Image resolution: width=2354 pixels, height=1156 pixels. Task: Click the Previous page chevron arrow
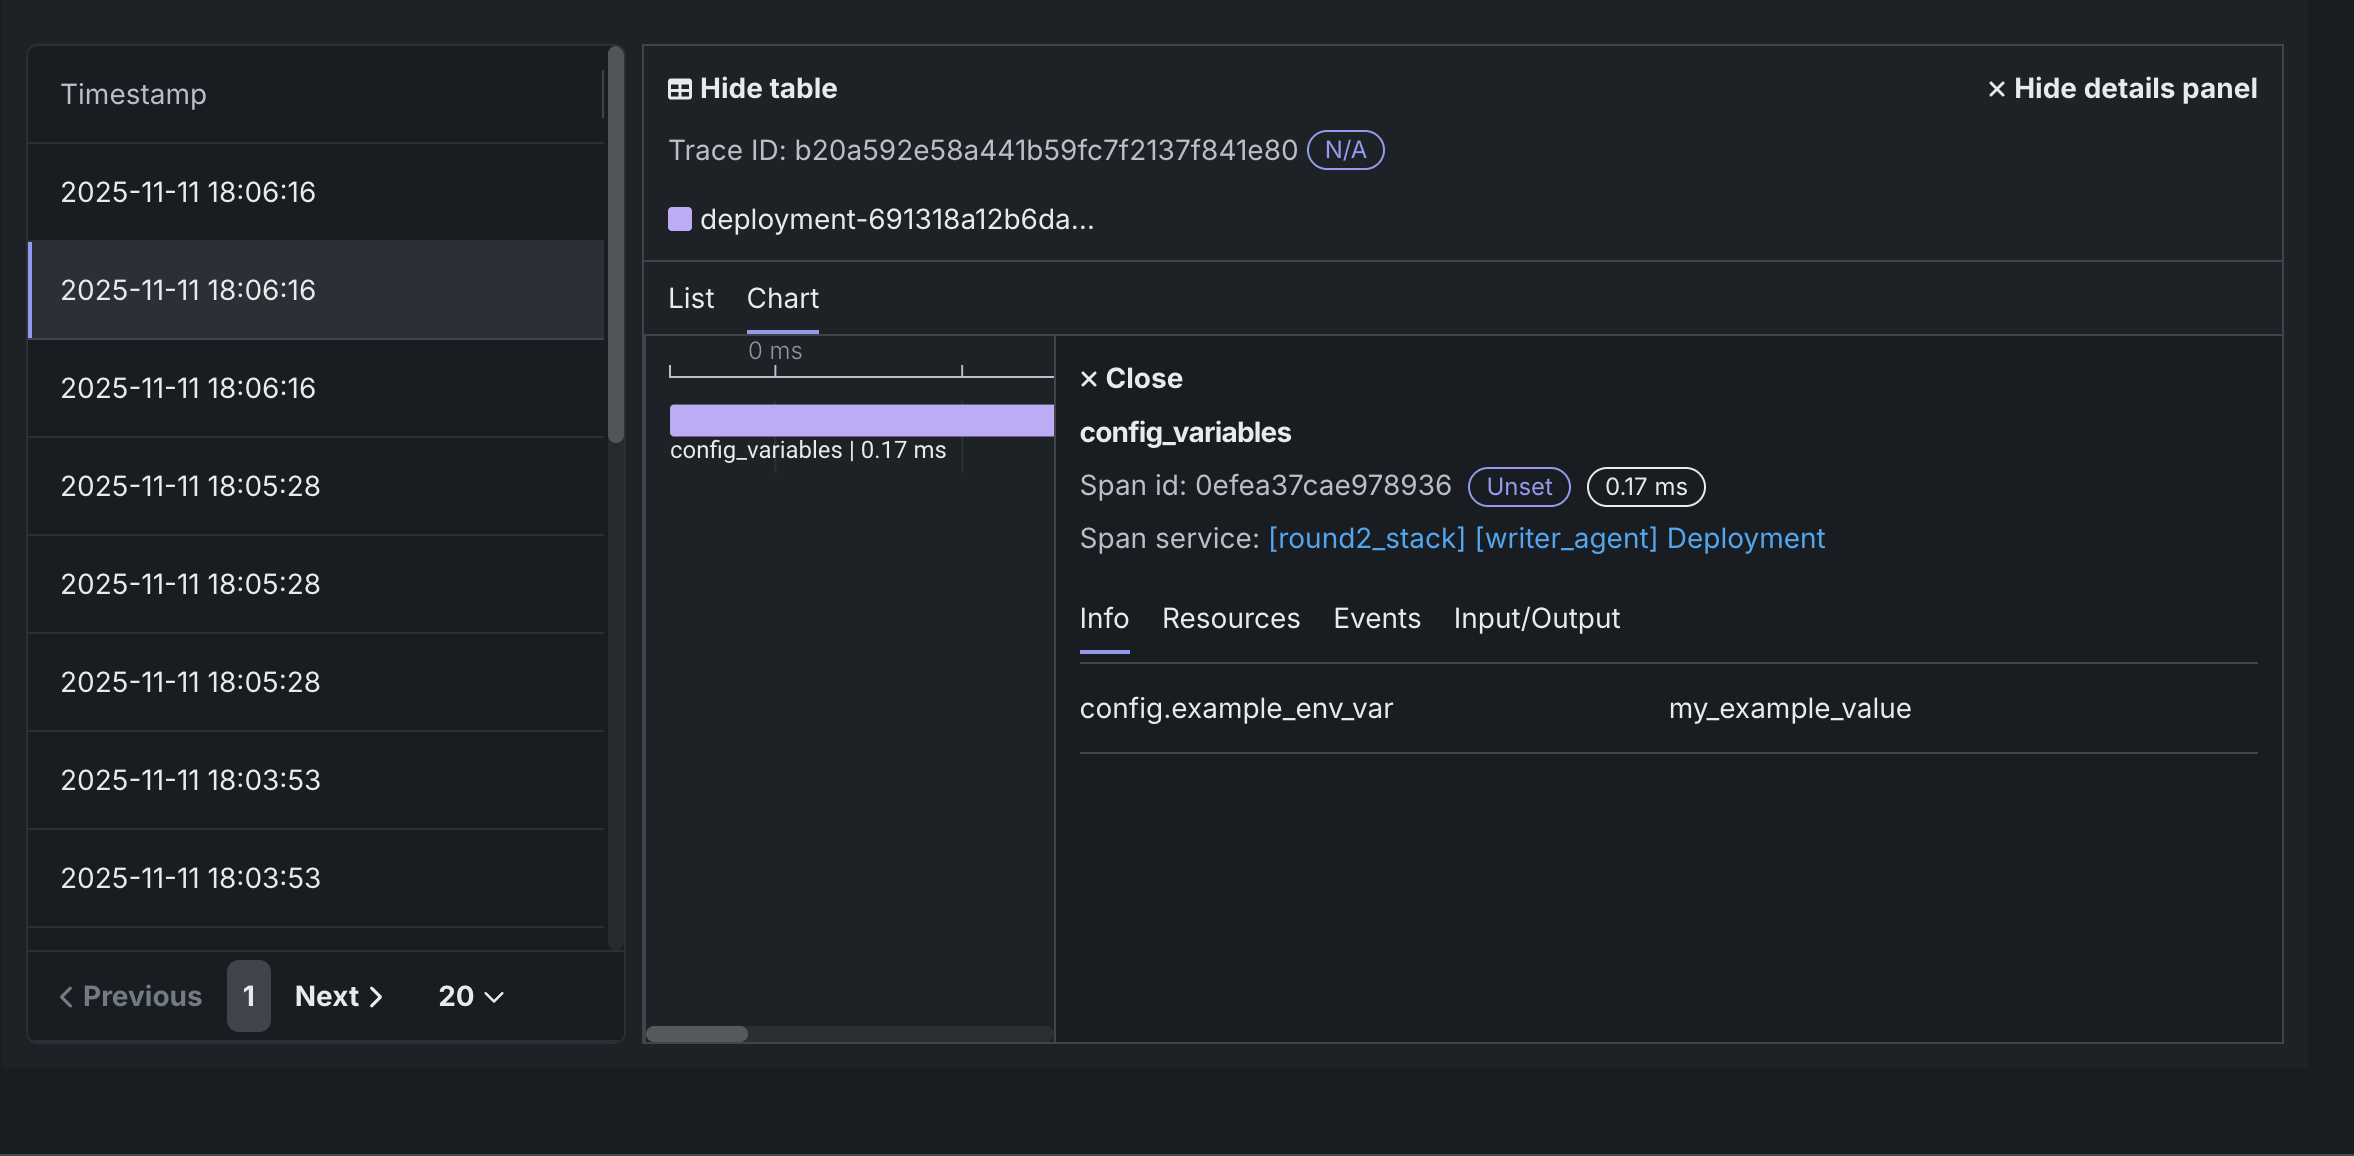coord(66,997)
